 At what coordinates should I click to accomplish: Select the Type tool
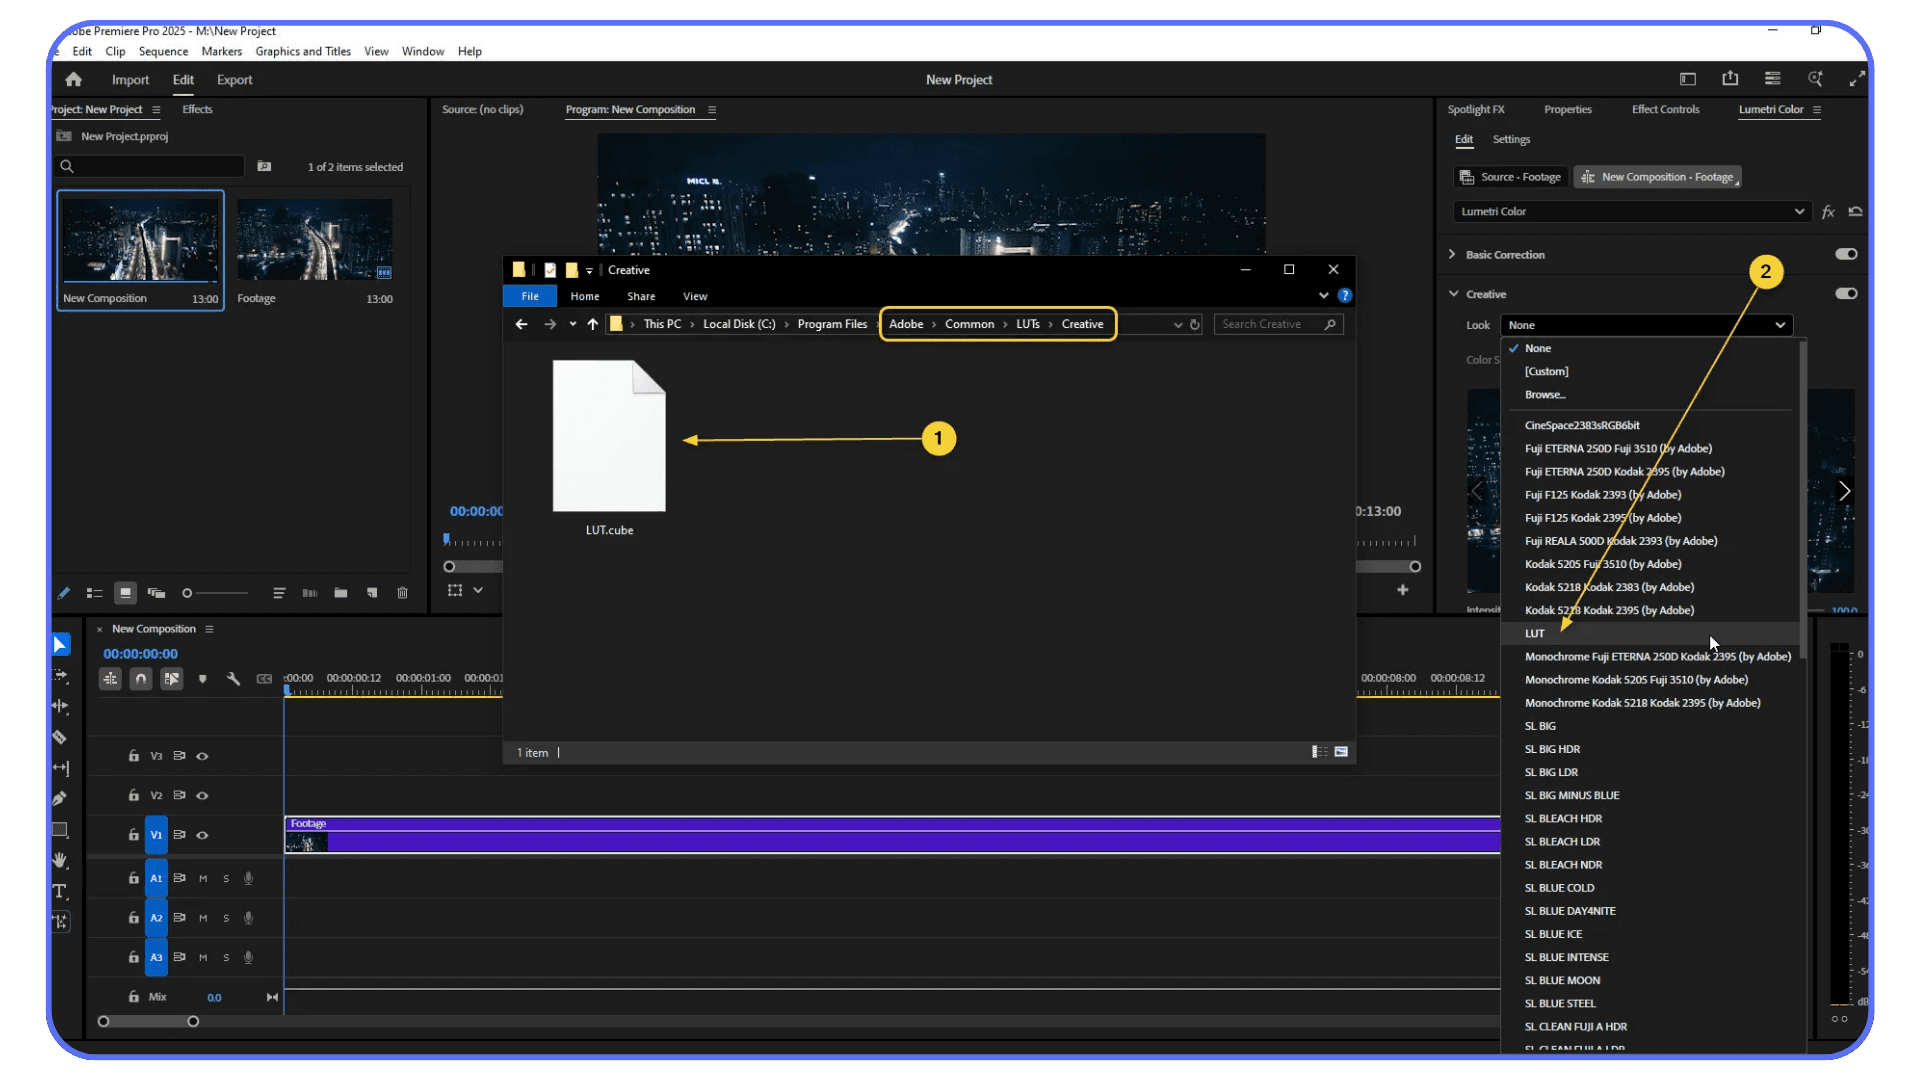60,891
